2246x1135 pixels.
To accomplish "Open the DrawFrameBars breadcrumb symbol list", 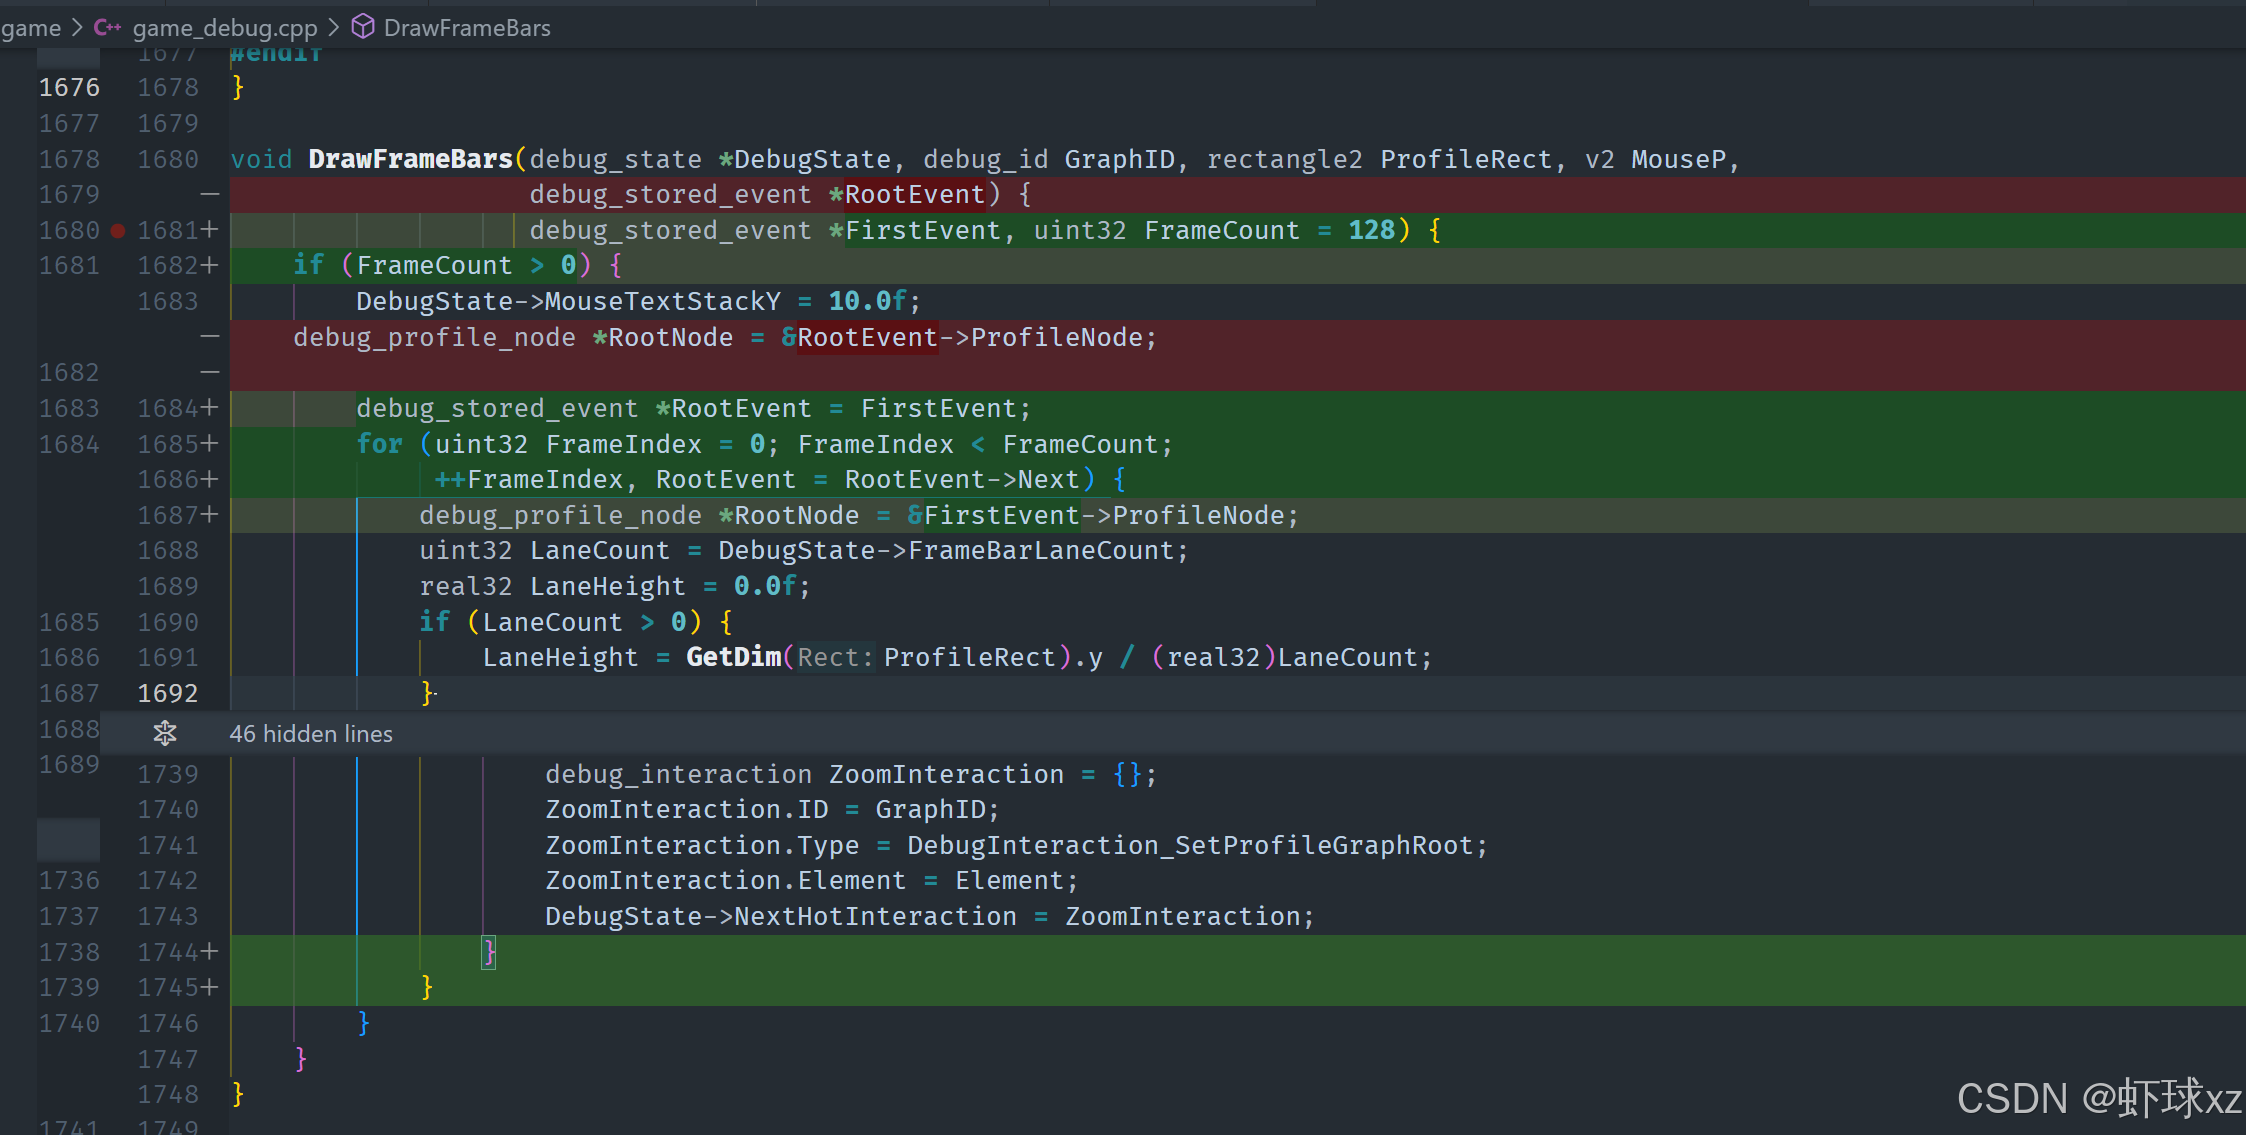I will (x=466, y=28).
